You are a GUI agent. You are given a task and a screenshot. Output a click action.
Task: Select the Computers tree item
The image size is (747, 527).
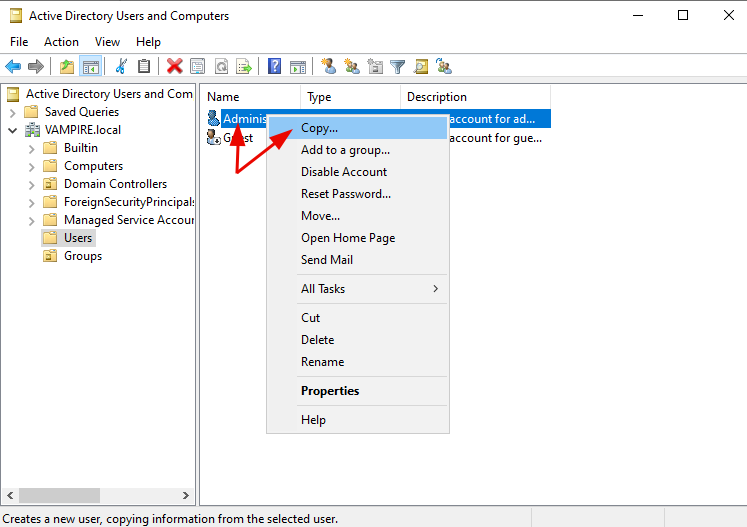tap(93, 166)
